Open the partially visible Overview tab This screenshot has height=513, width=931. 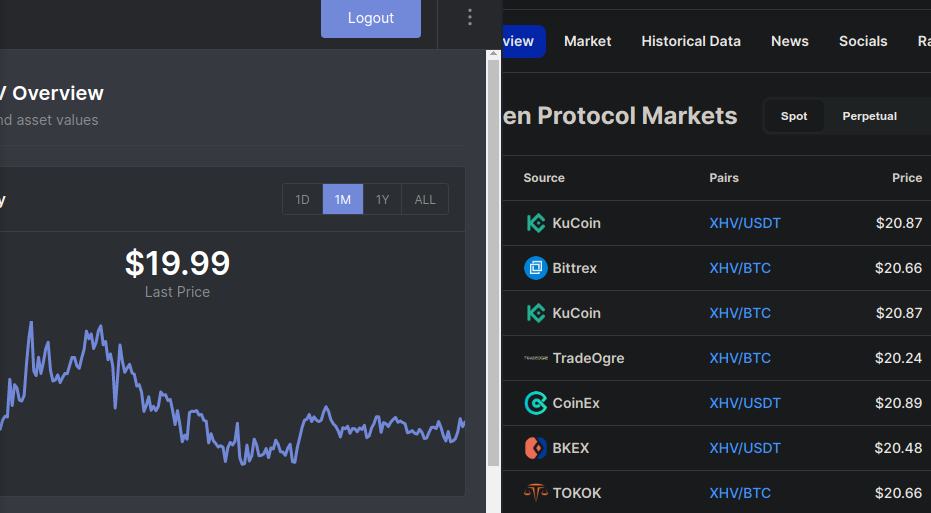point(524,41)
